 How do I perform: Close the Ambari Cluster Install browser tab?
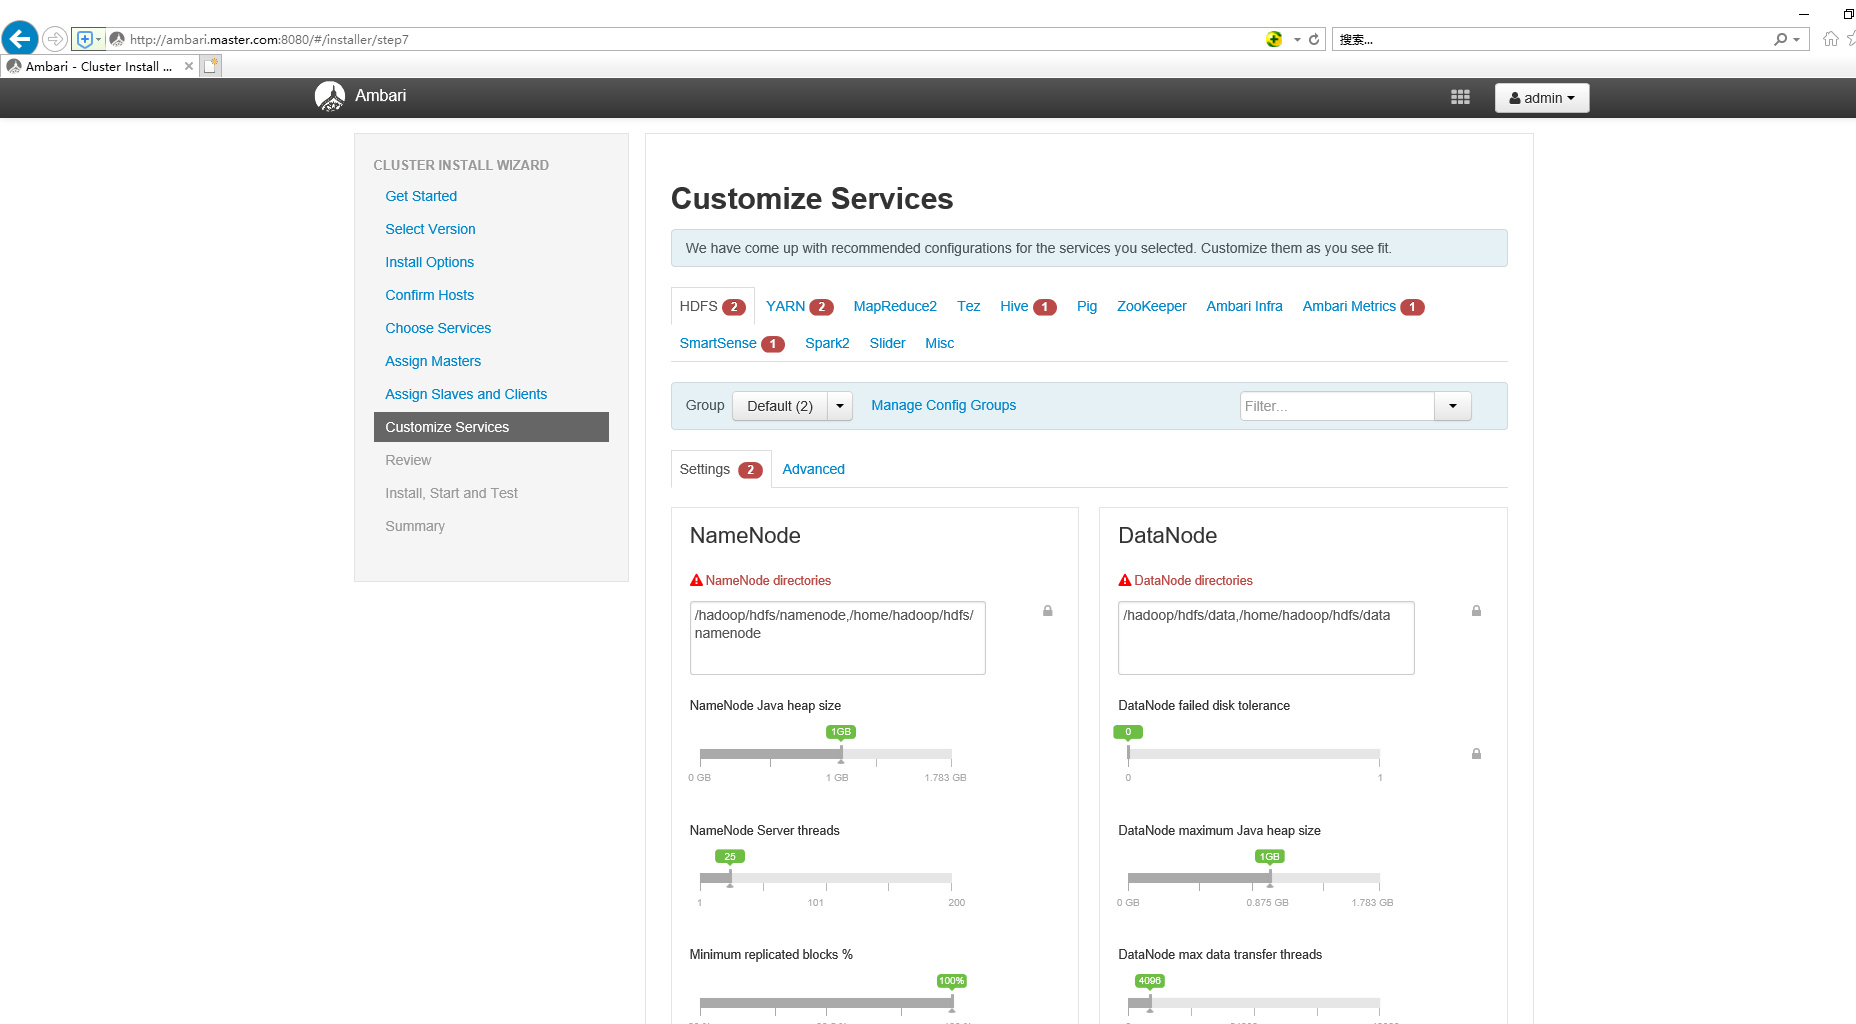tap(189, 67)
